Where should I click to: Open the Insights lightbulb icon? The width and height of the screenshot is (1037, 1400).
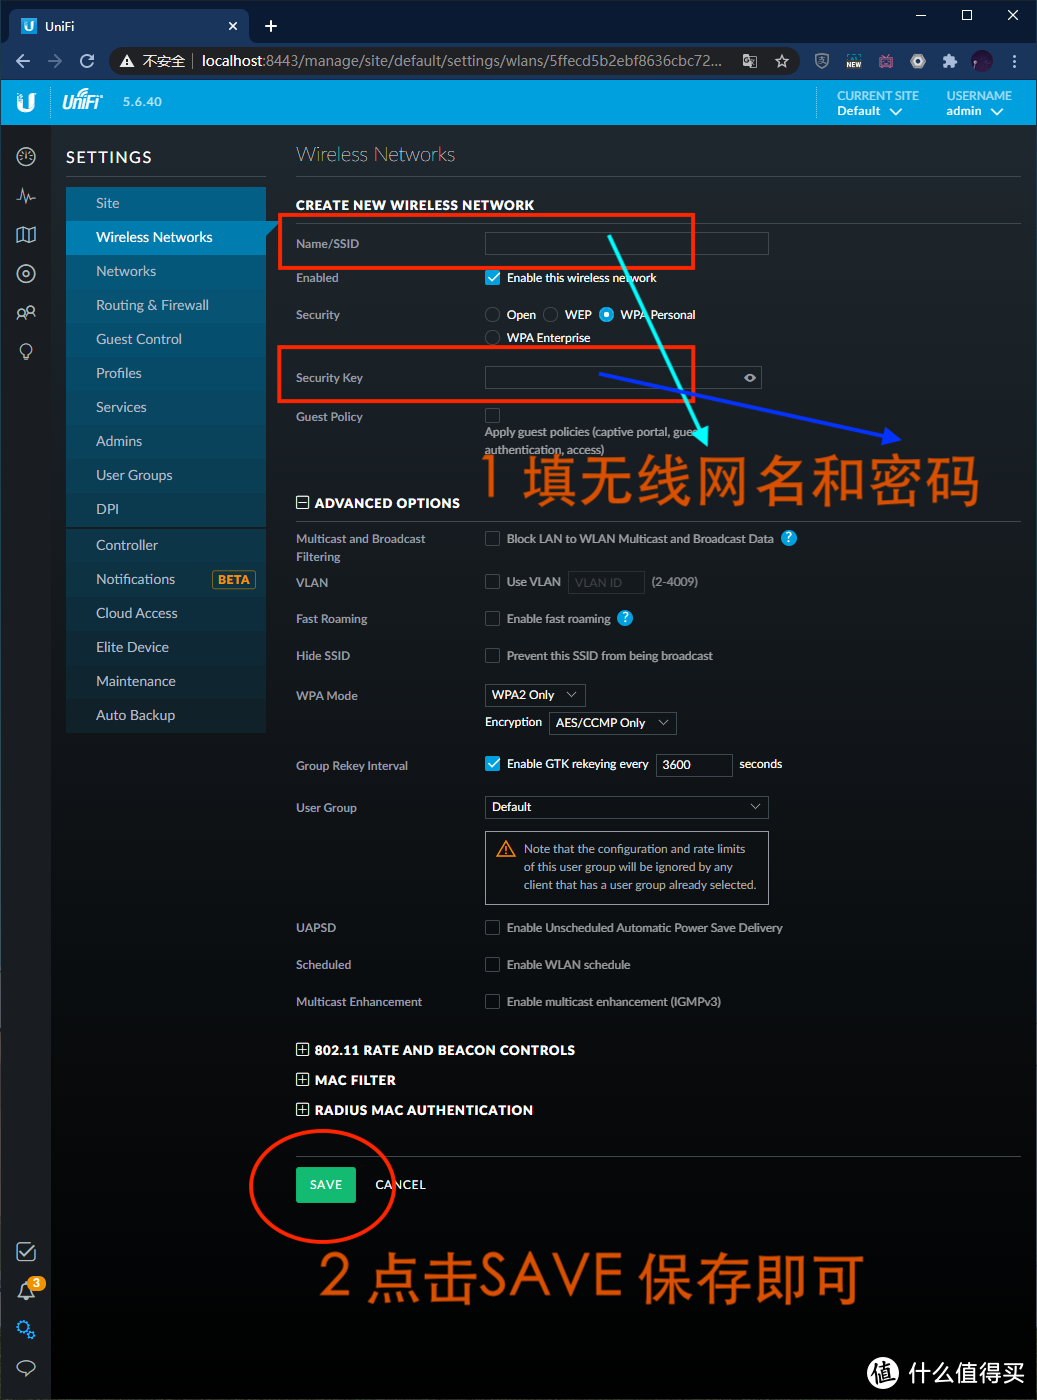click(26, 352)
